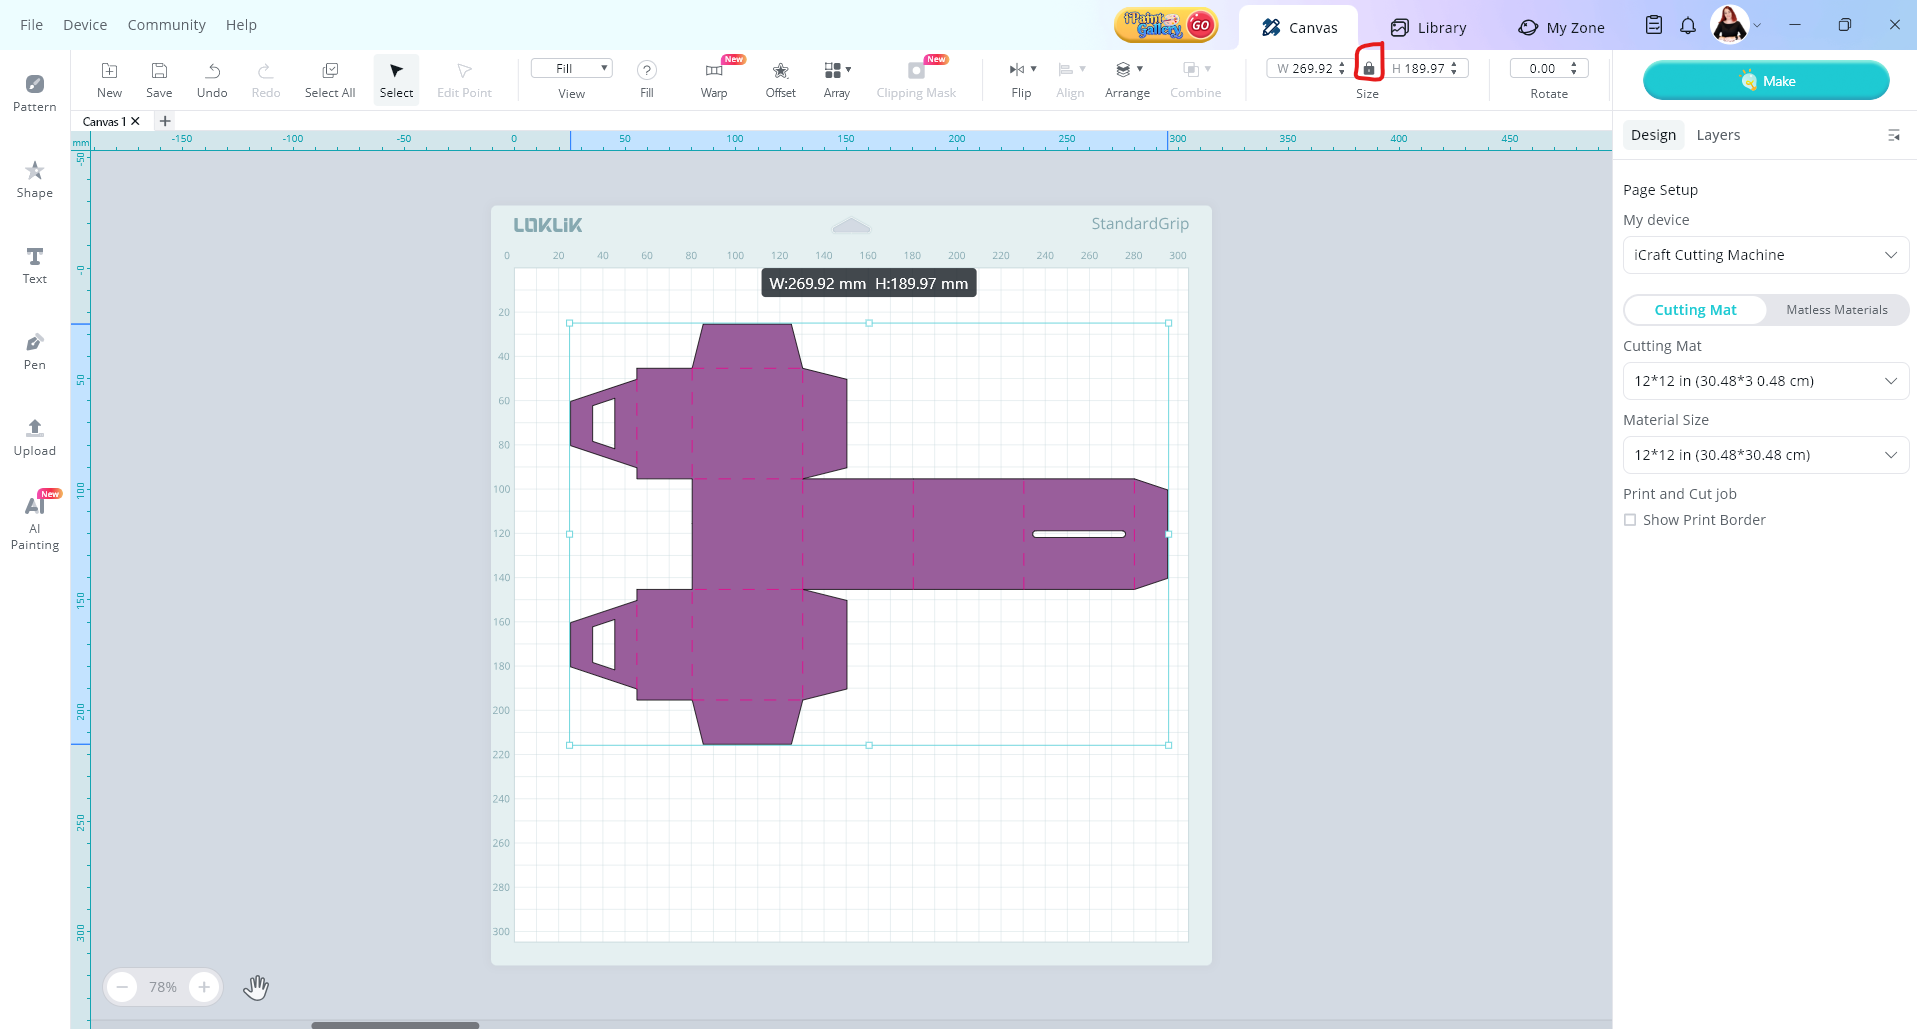The width and height of the screenshot is (1917, 1029).
Task: Click the Rotate angle input field
Action: (1541, 68)
